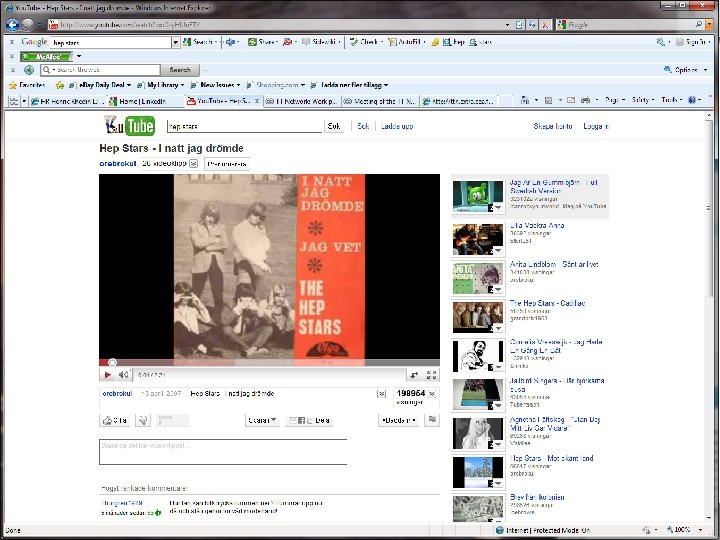Switch video to fullscreen mode
This screenshot has width=720, height=540.
pos(431,375)
